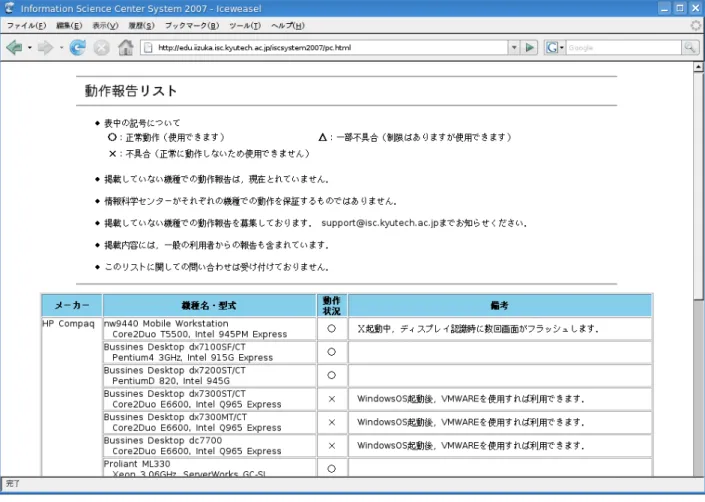Click the nw9440 Mobile Workstation cell
The image size is (705, 502).
click(x=210, y=329)
